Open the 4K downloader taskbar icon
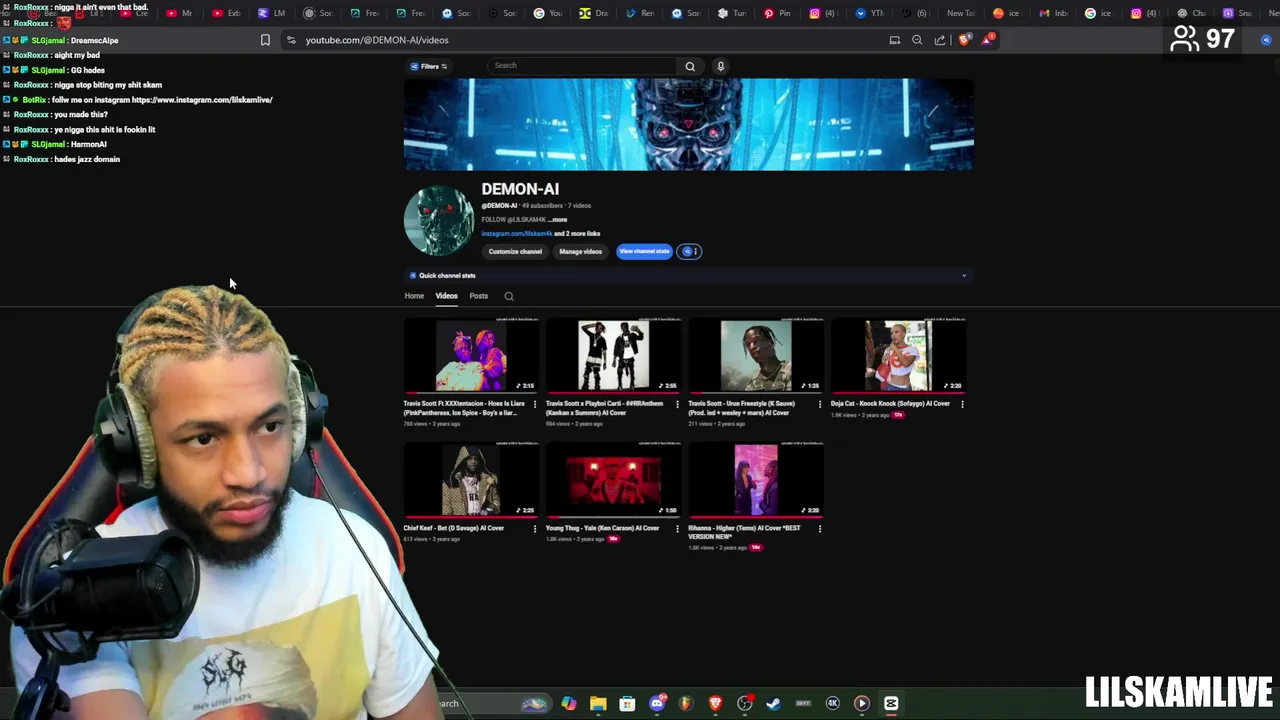This screenshot has width=1280, height=720. [832, 704]
